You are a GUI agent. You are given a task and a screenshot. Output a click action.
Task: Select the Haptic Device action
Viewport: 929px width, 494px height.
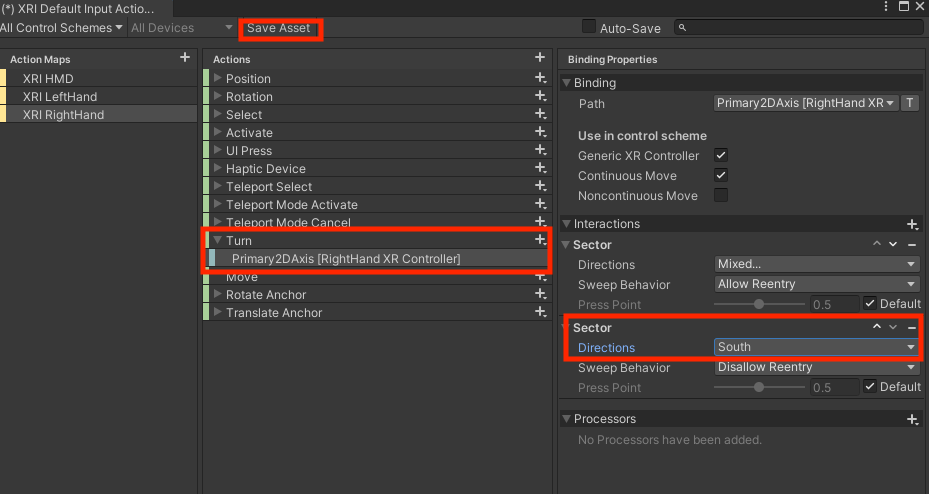(x=265, y=169)
